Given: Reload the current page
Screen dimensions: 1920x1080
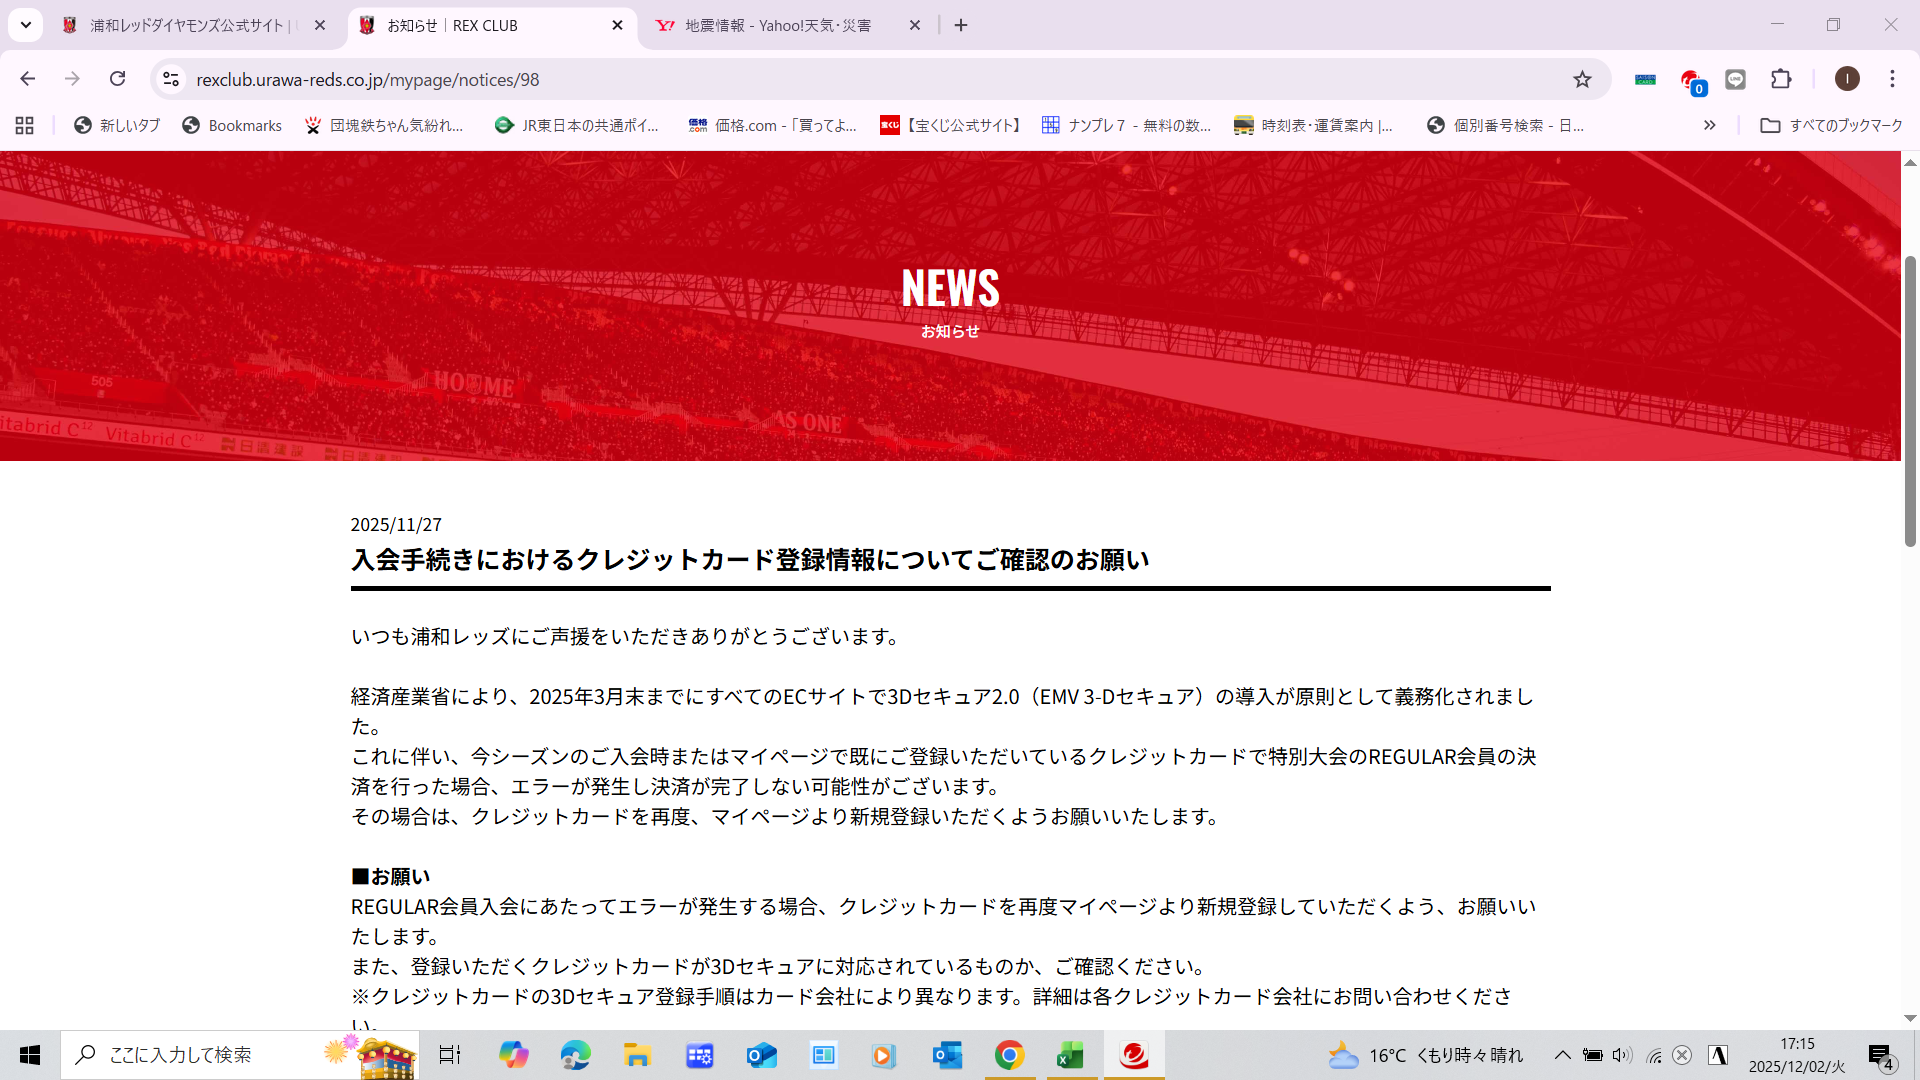Looking at the screenshot, I should click(x=117, y=79).
